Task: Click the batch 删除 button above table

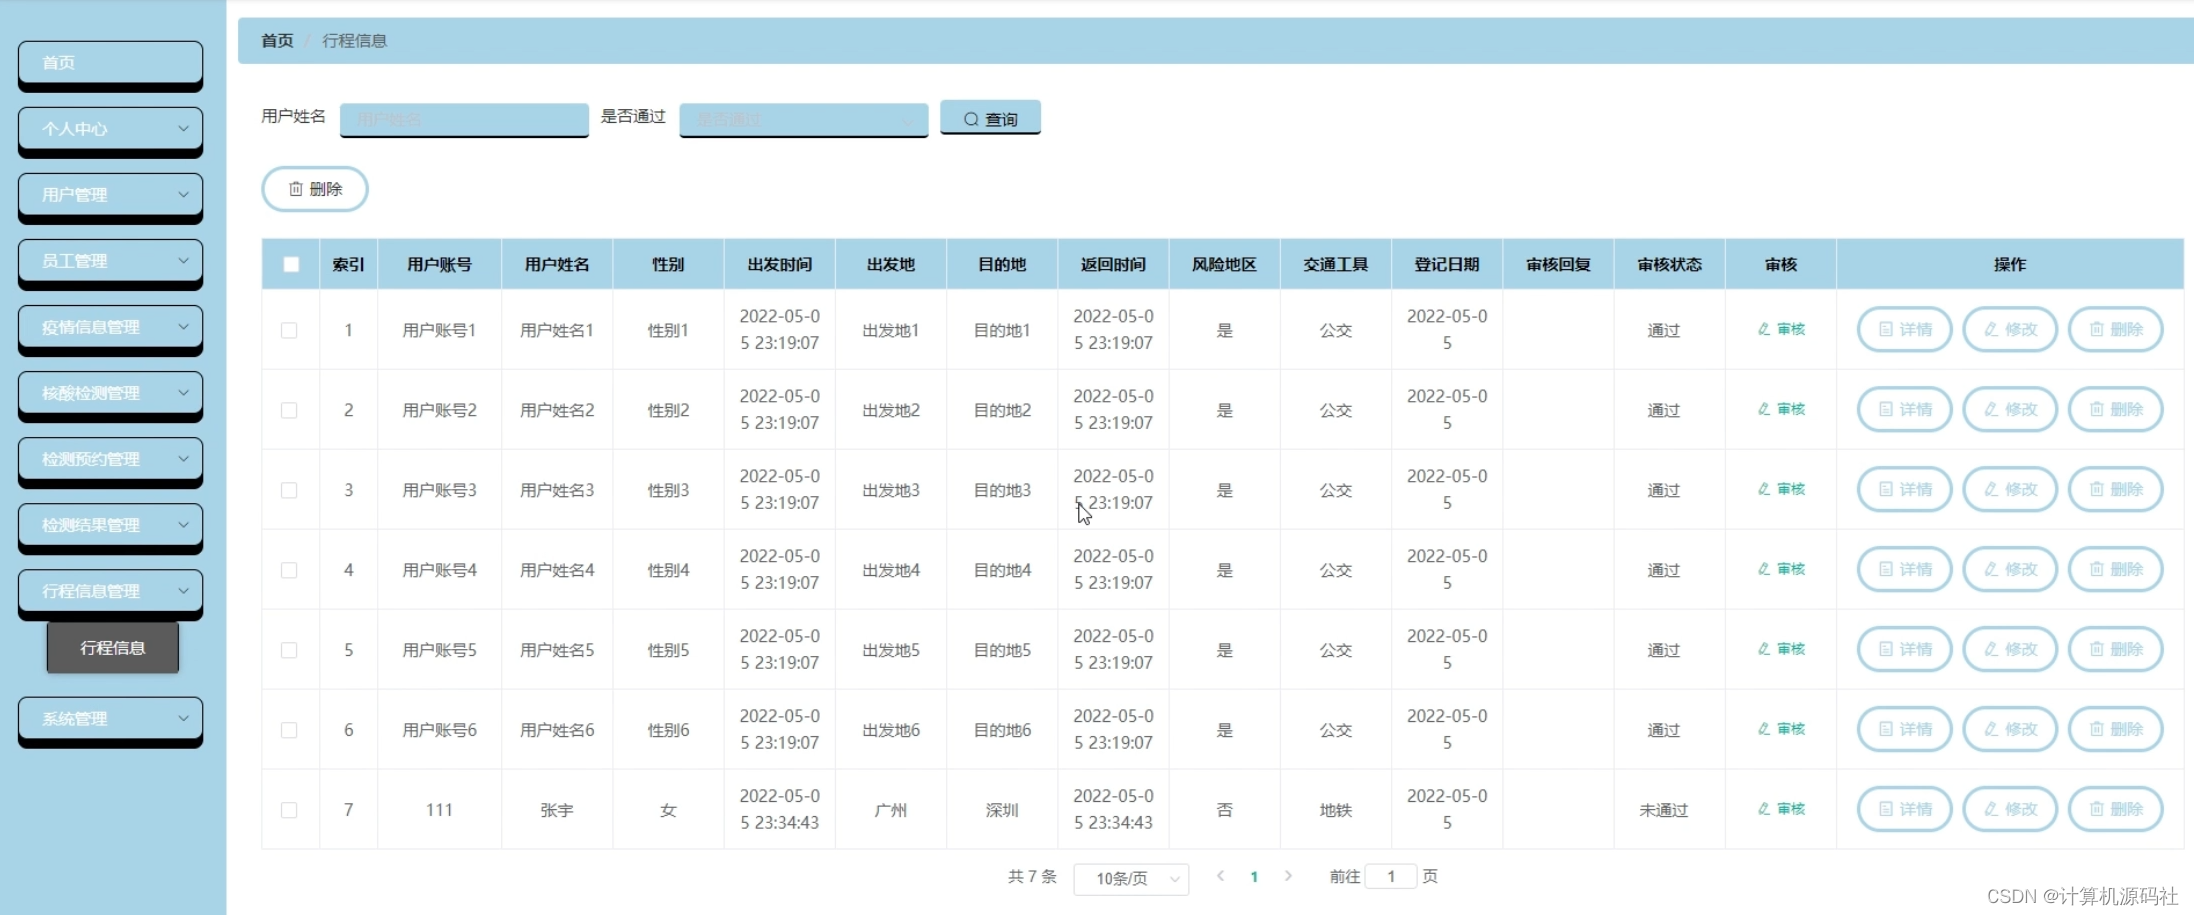Action: click(315, 189)
